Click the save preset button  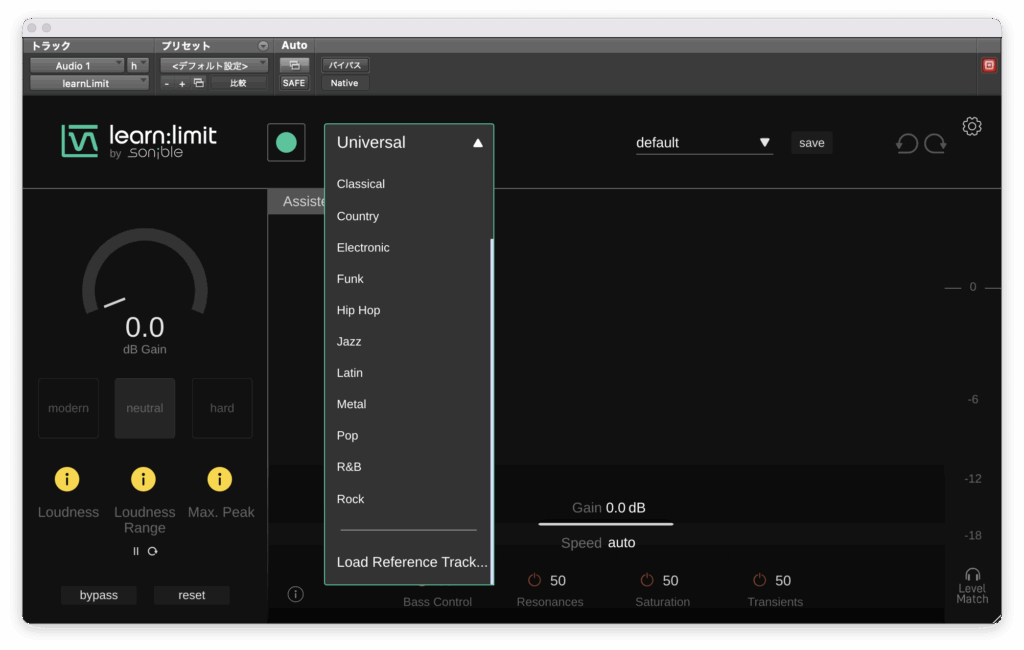pyautogui.click(x=811, y=142)
